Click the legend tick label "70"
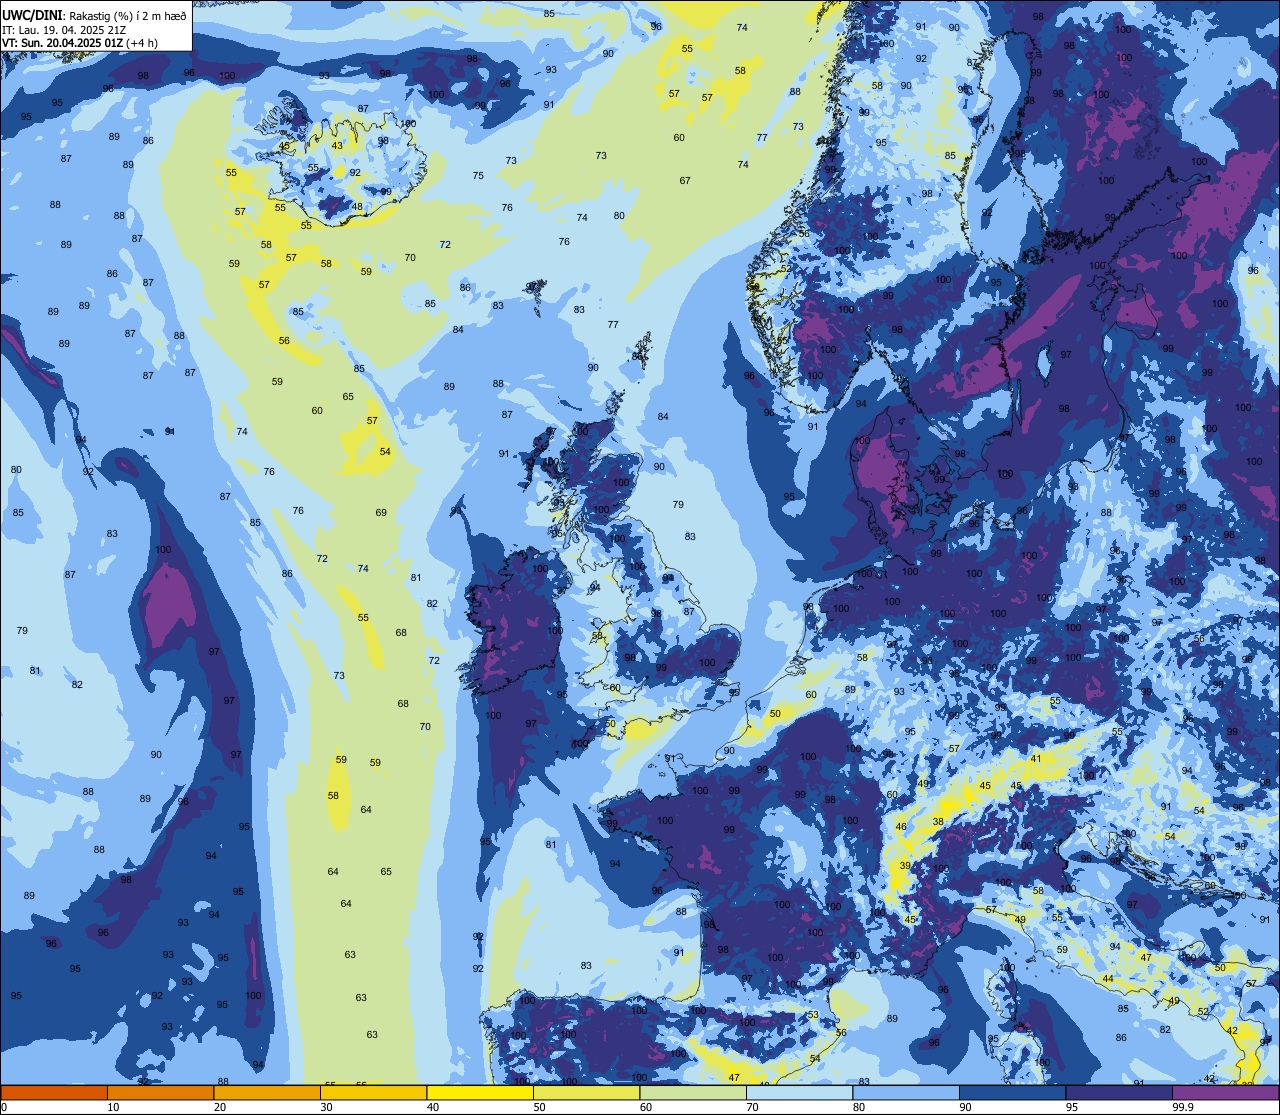 [x=752, y=1107]
